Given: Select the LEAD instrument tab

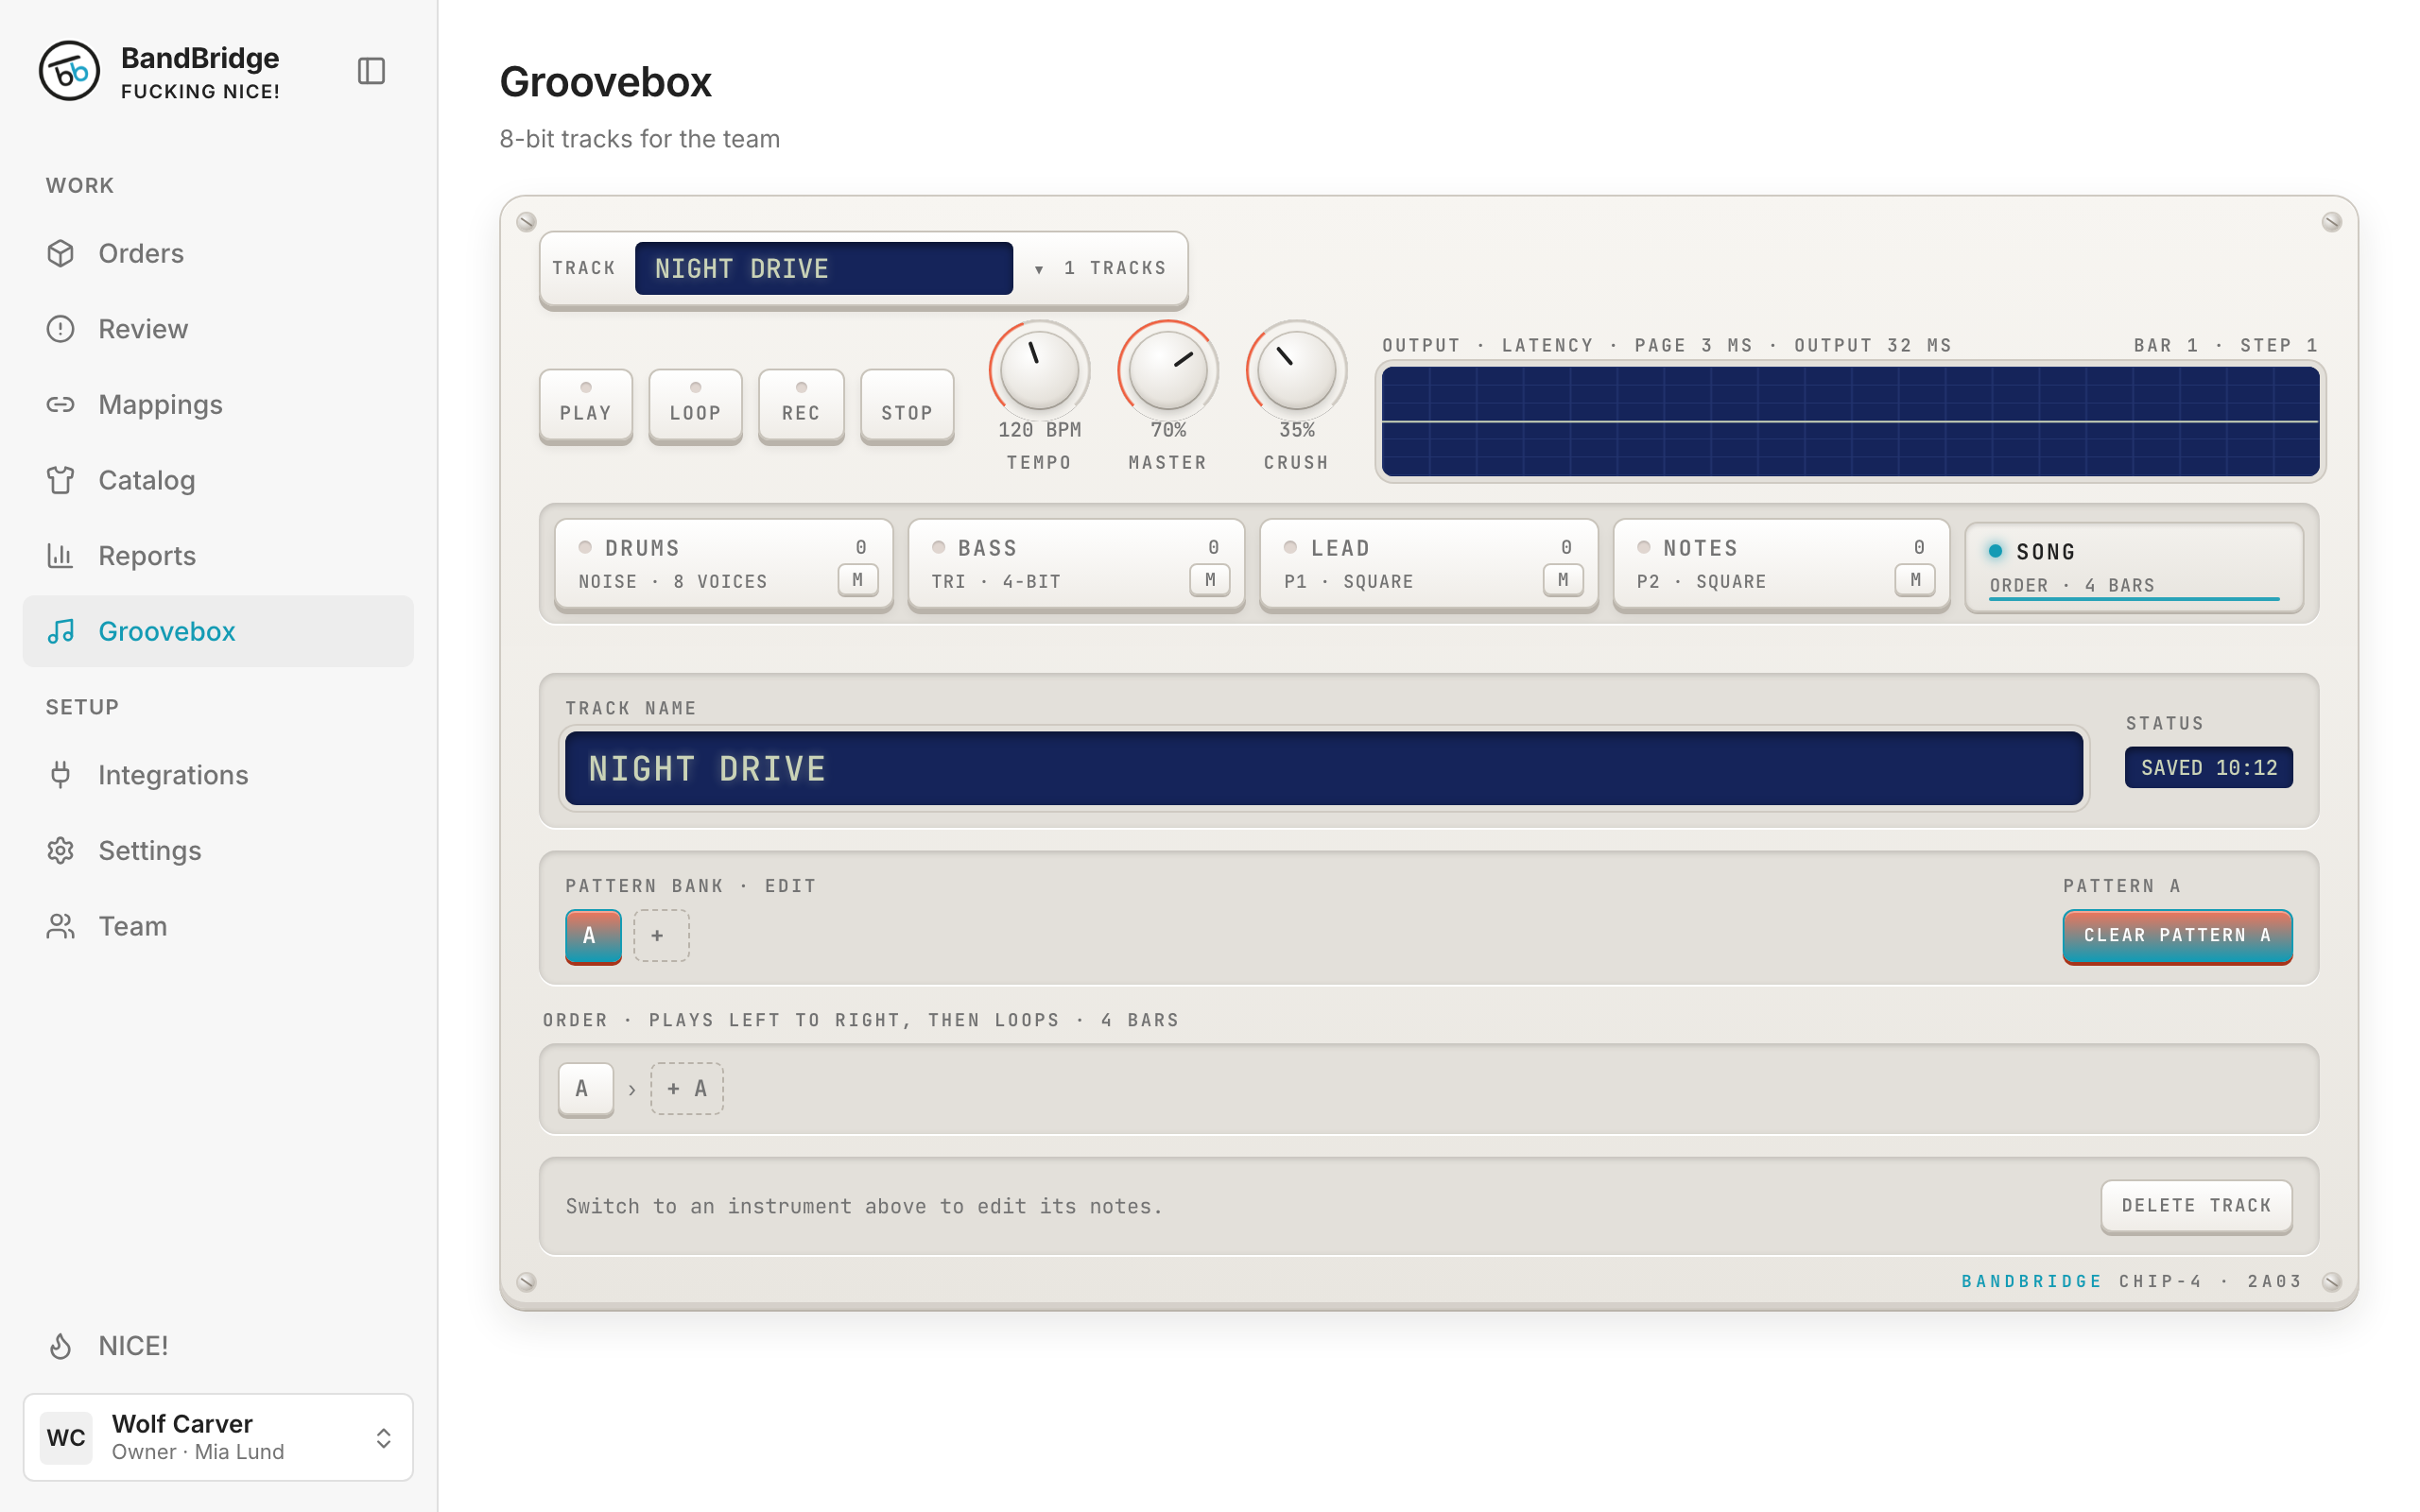Looking at the screenshot, I should pyautogui.click(x=1429, y=564).
